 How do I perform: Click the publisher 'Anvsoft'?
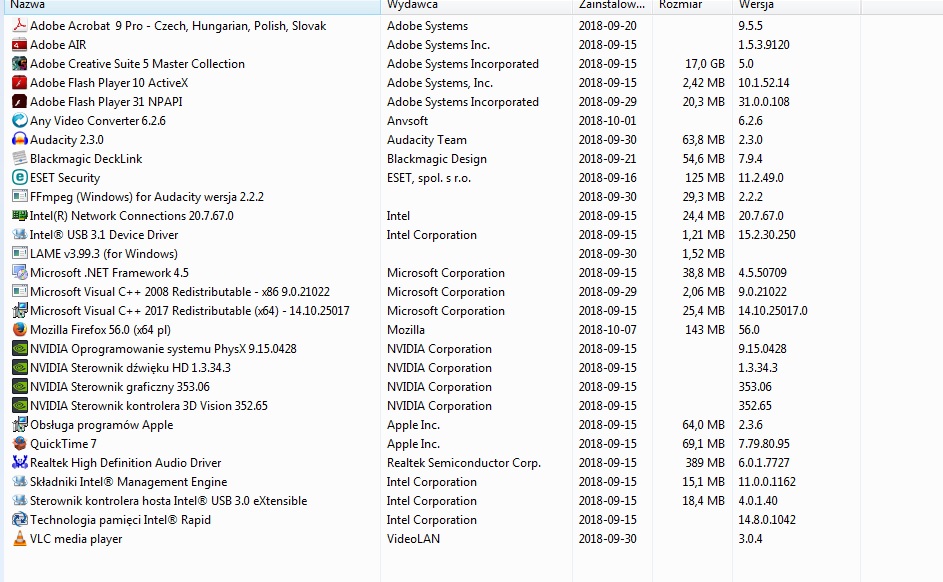pos(407,121)
